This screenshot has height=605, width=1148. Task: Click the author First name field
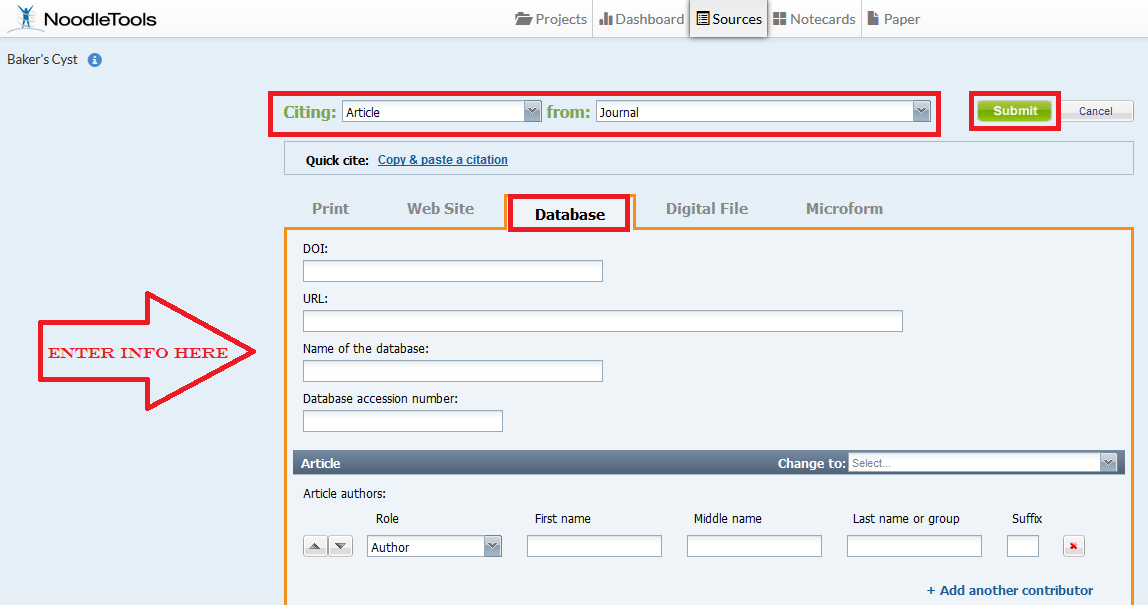[594, 546]
